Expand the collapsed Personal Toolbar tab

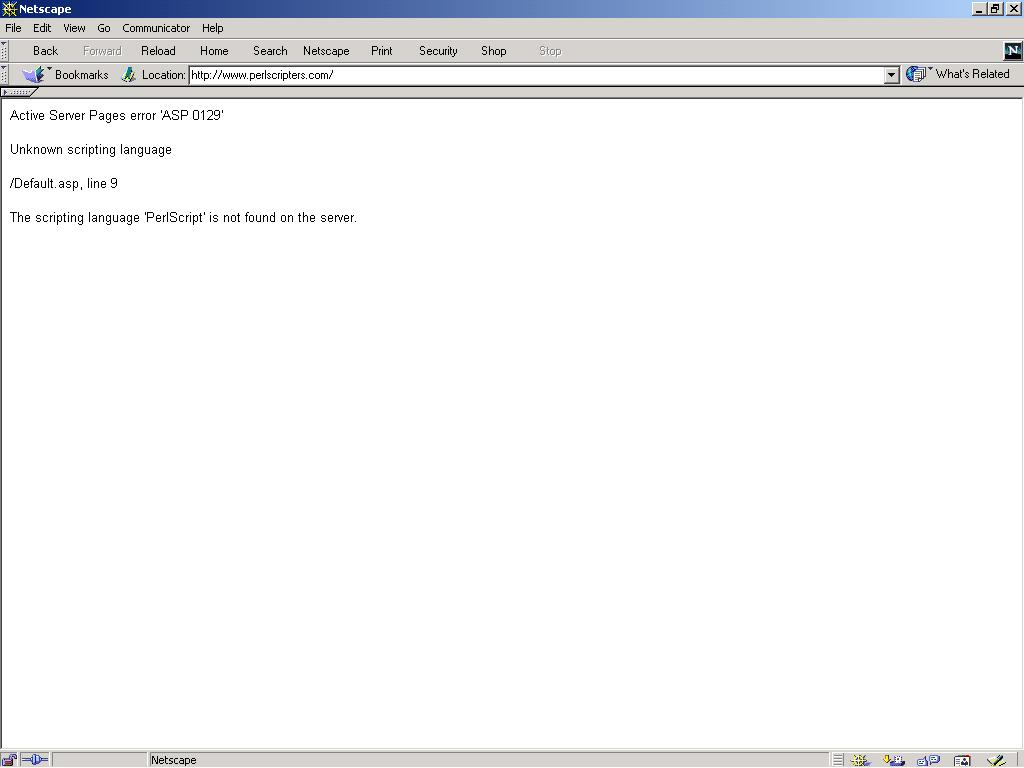(x=18, y=93)
